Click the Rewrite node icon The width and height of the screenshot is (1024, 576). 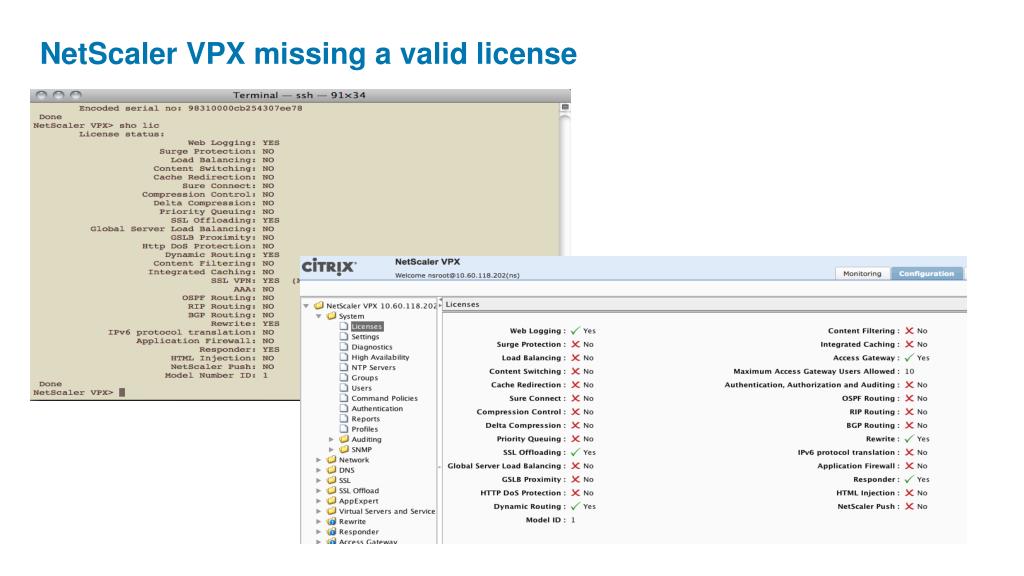[x=332, y=521]
